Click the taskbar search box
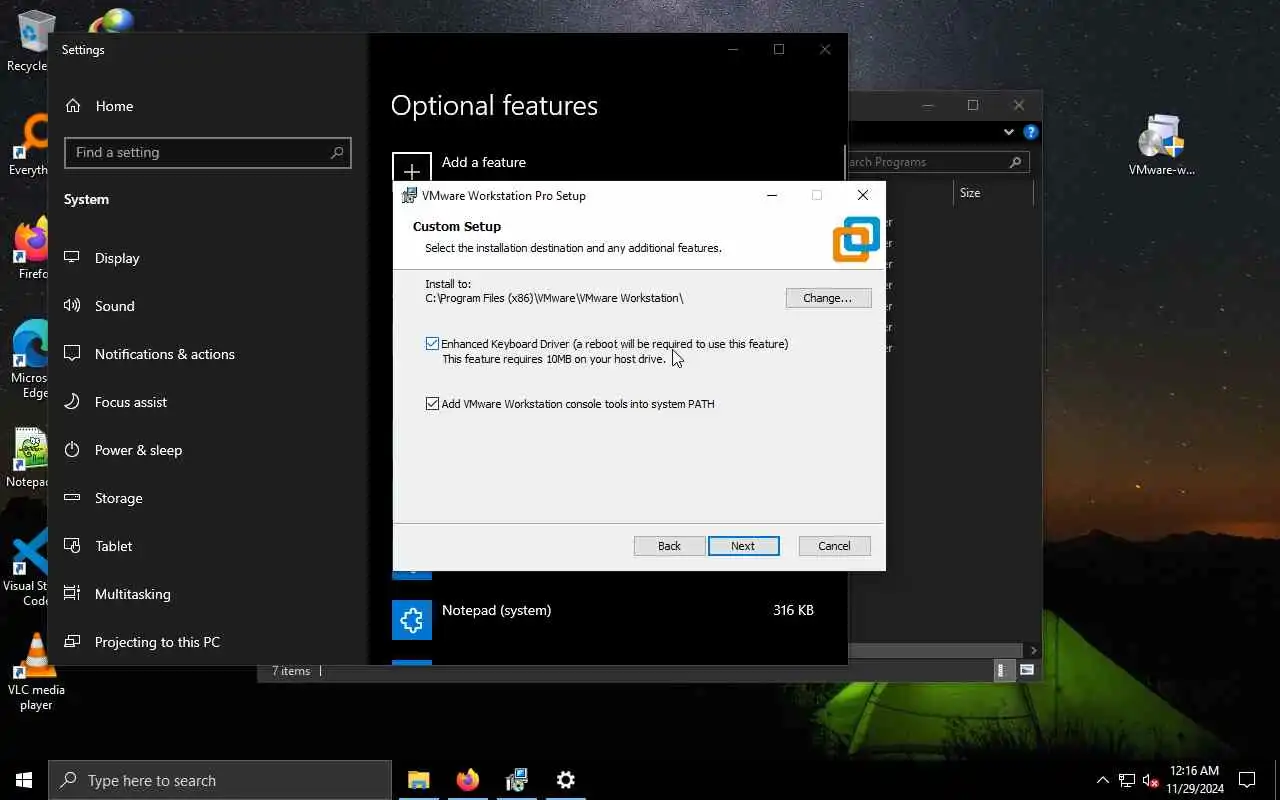 220,780
